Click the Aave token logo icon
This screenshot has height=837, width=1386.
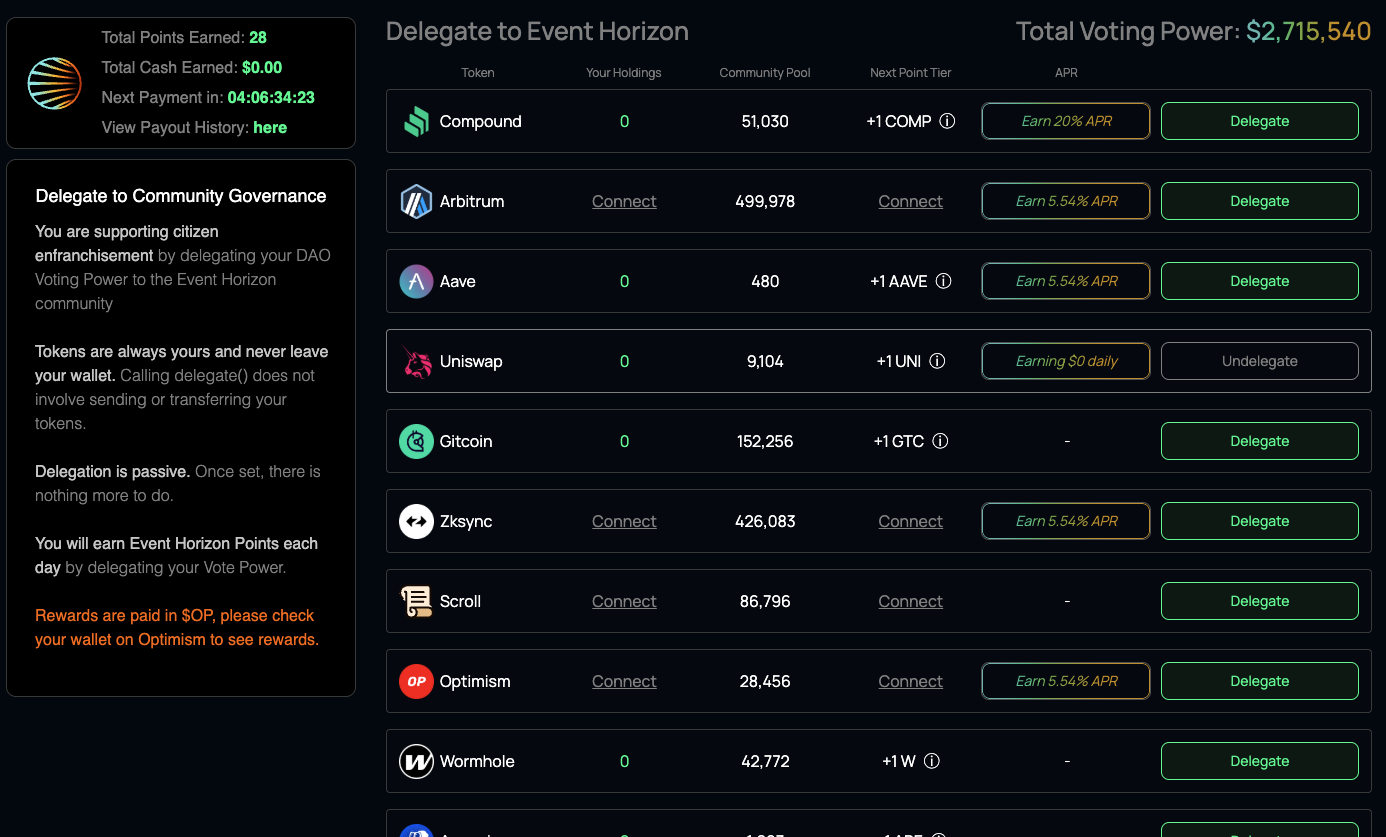point(416,281)
